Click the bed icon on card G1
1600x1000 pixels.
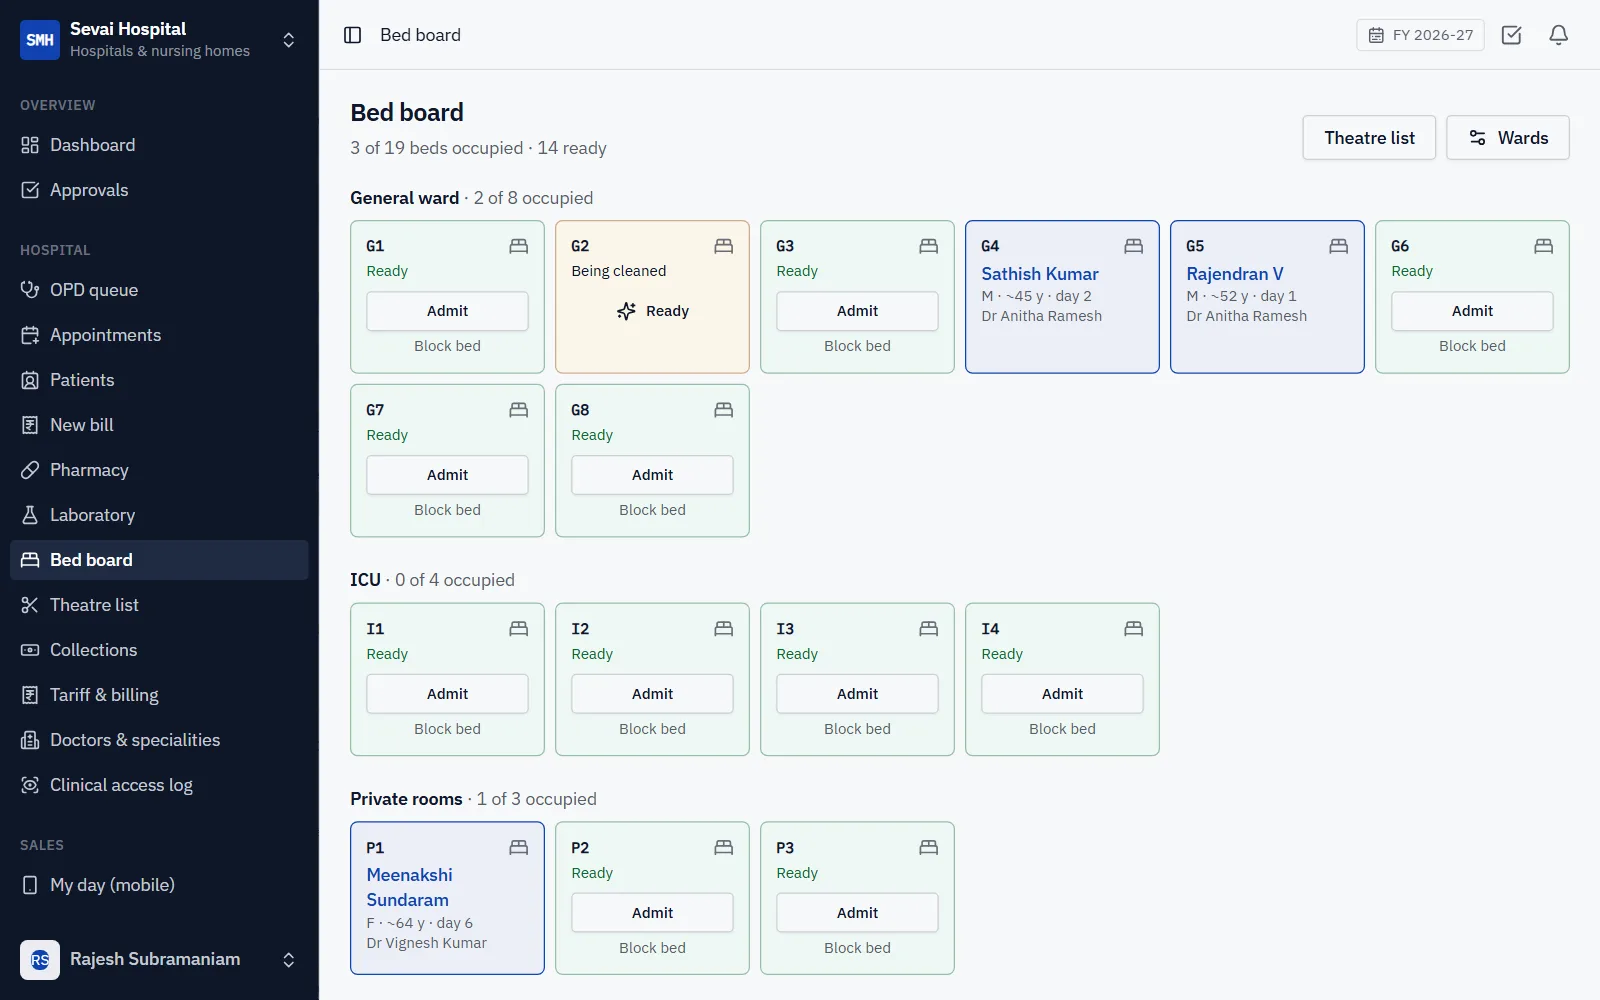pos(518,246)
